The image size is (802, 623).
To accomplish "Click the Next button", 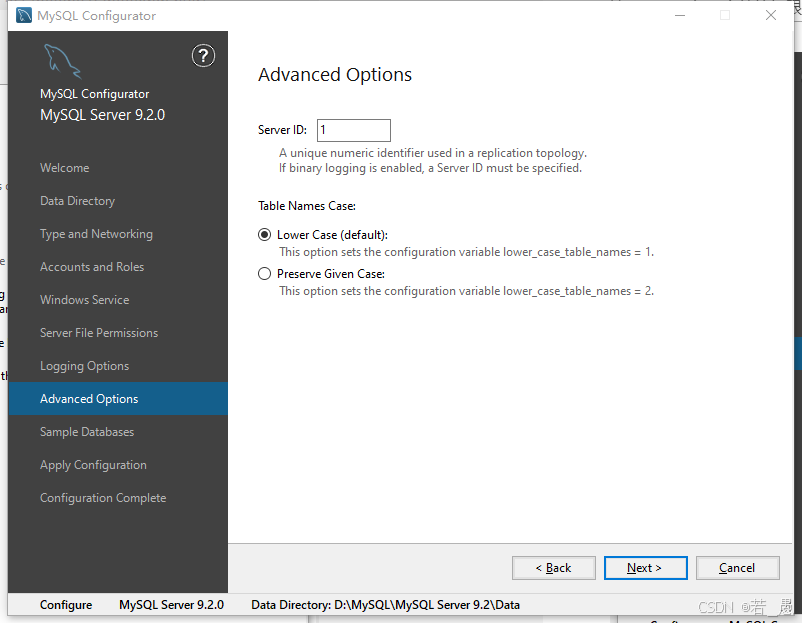I will tap(645, 568).
